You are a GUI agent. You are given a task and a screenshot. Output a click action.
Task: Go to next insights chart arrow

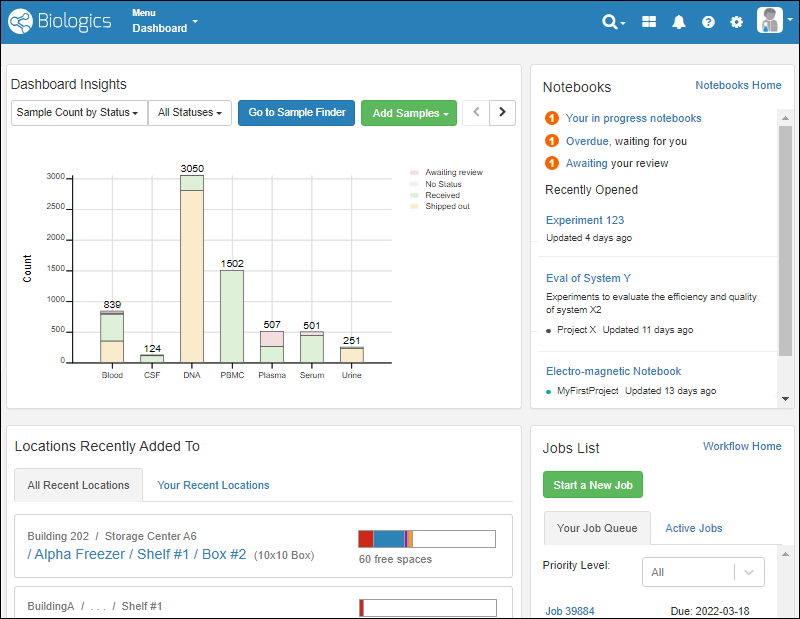click(503, 113)
